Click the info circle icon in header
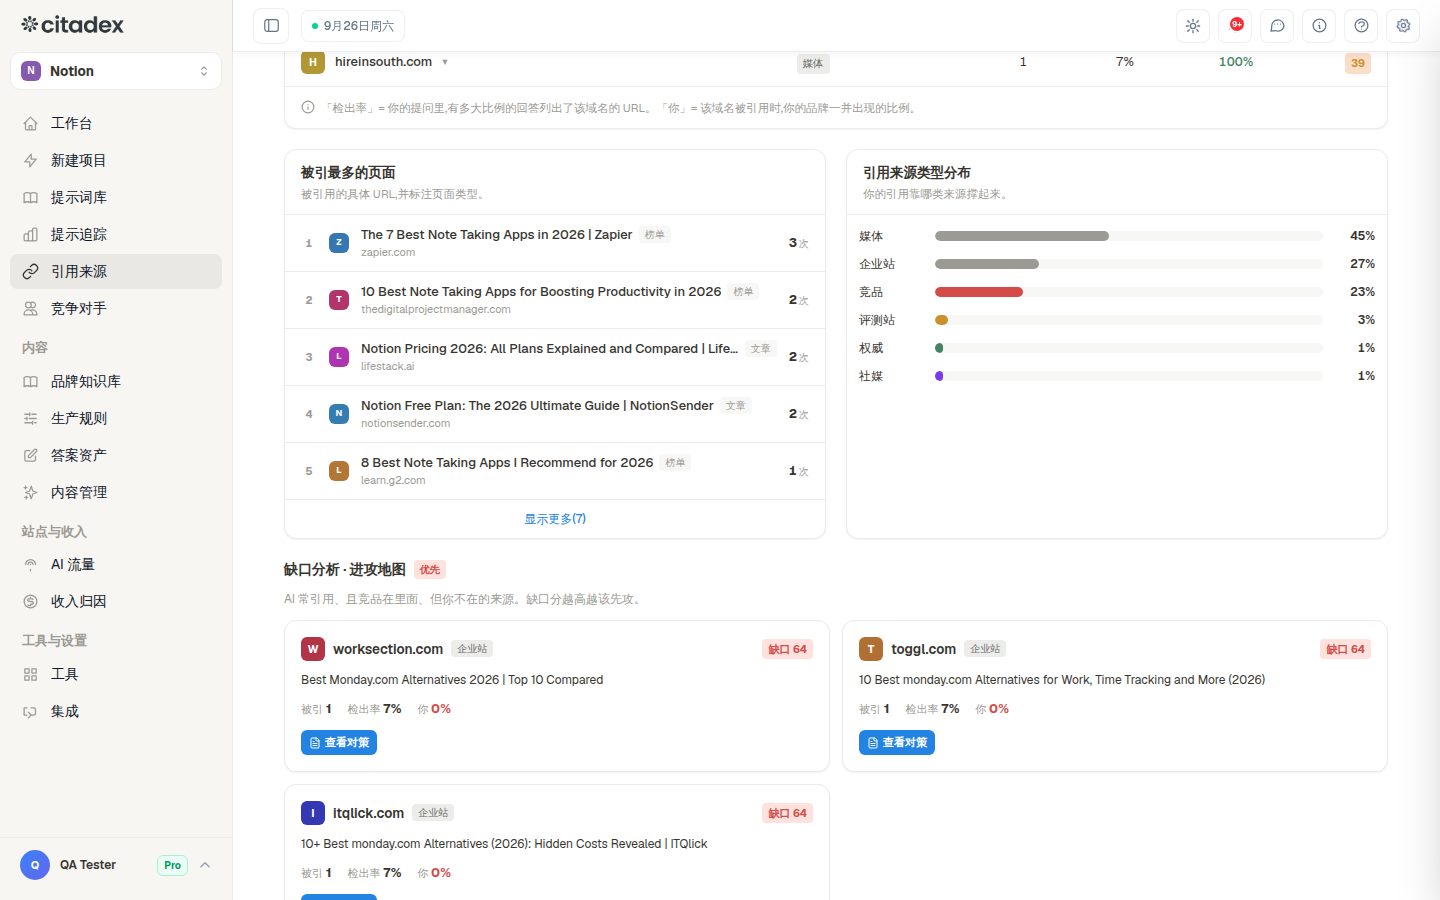The width and height of the screenshot is (1440, 900). tap(1319, 26)
